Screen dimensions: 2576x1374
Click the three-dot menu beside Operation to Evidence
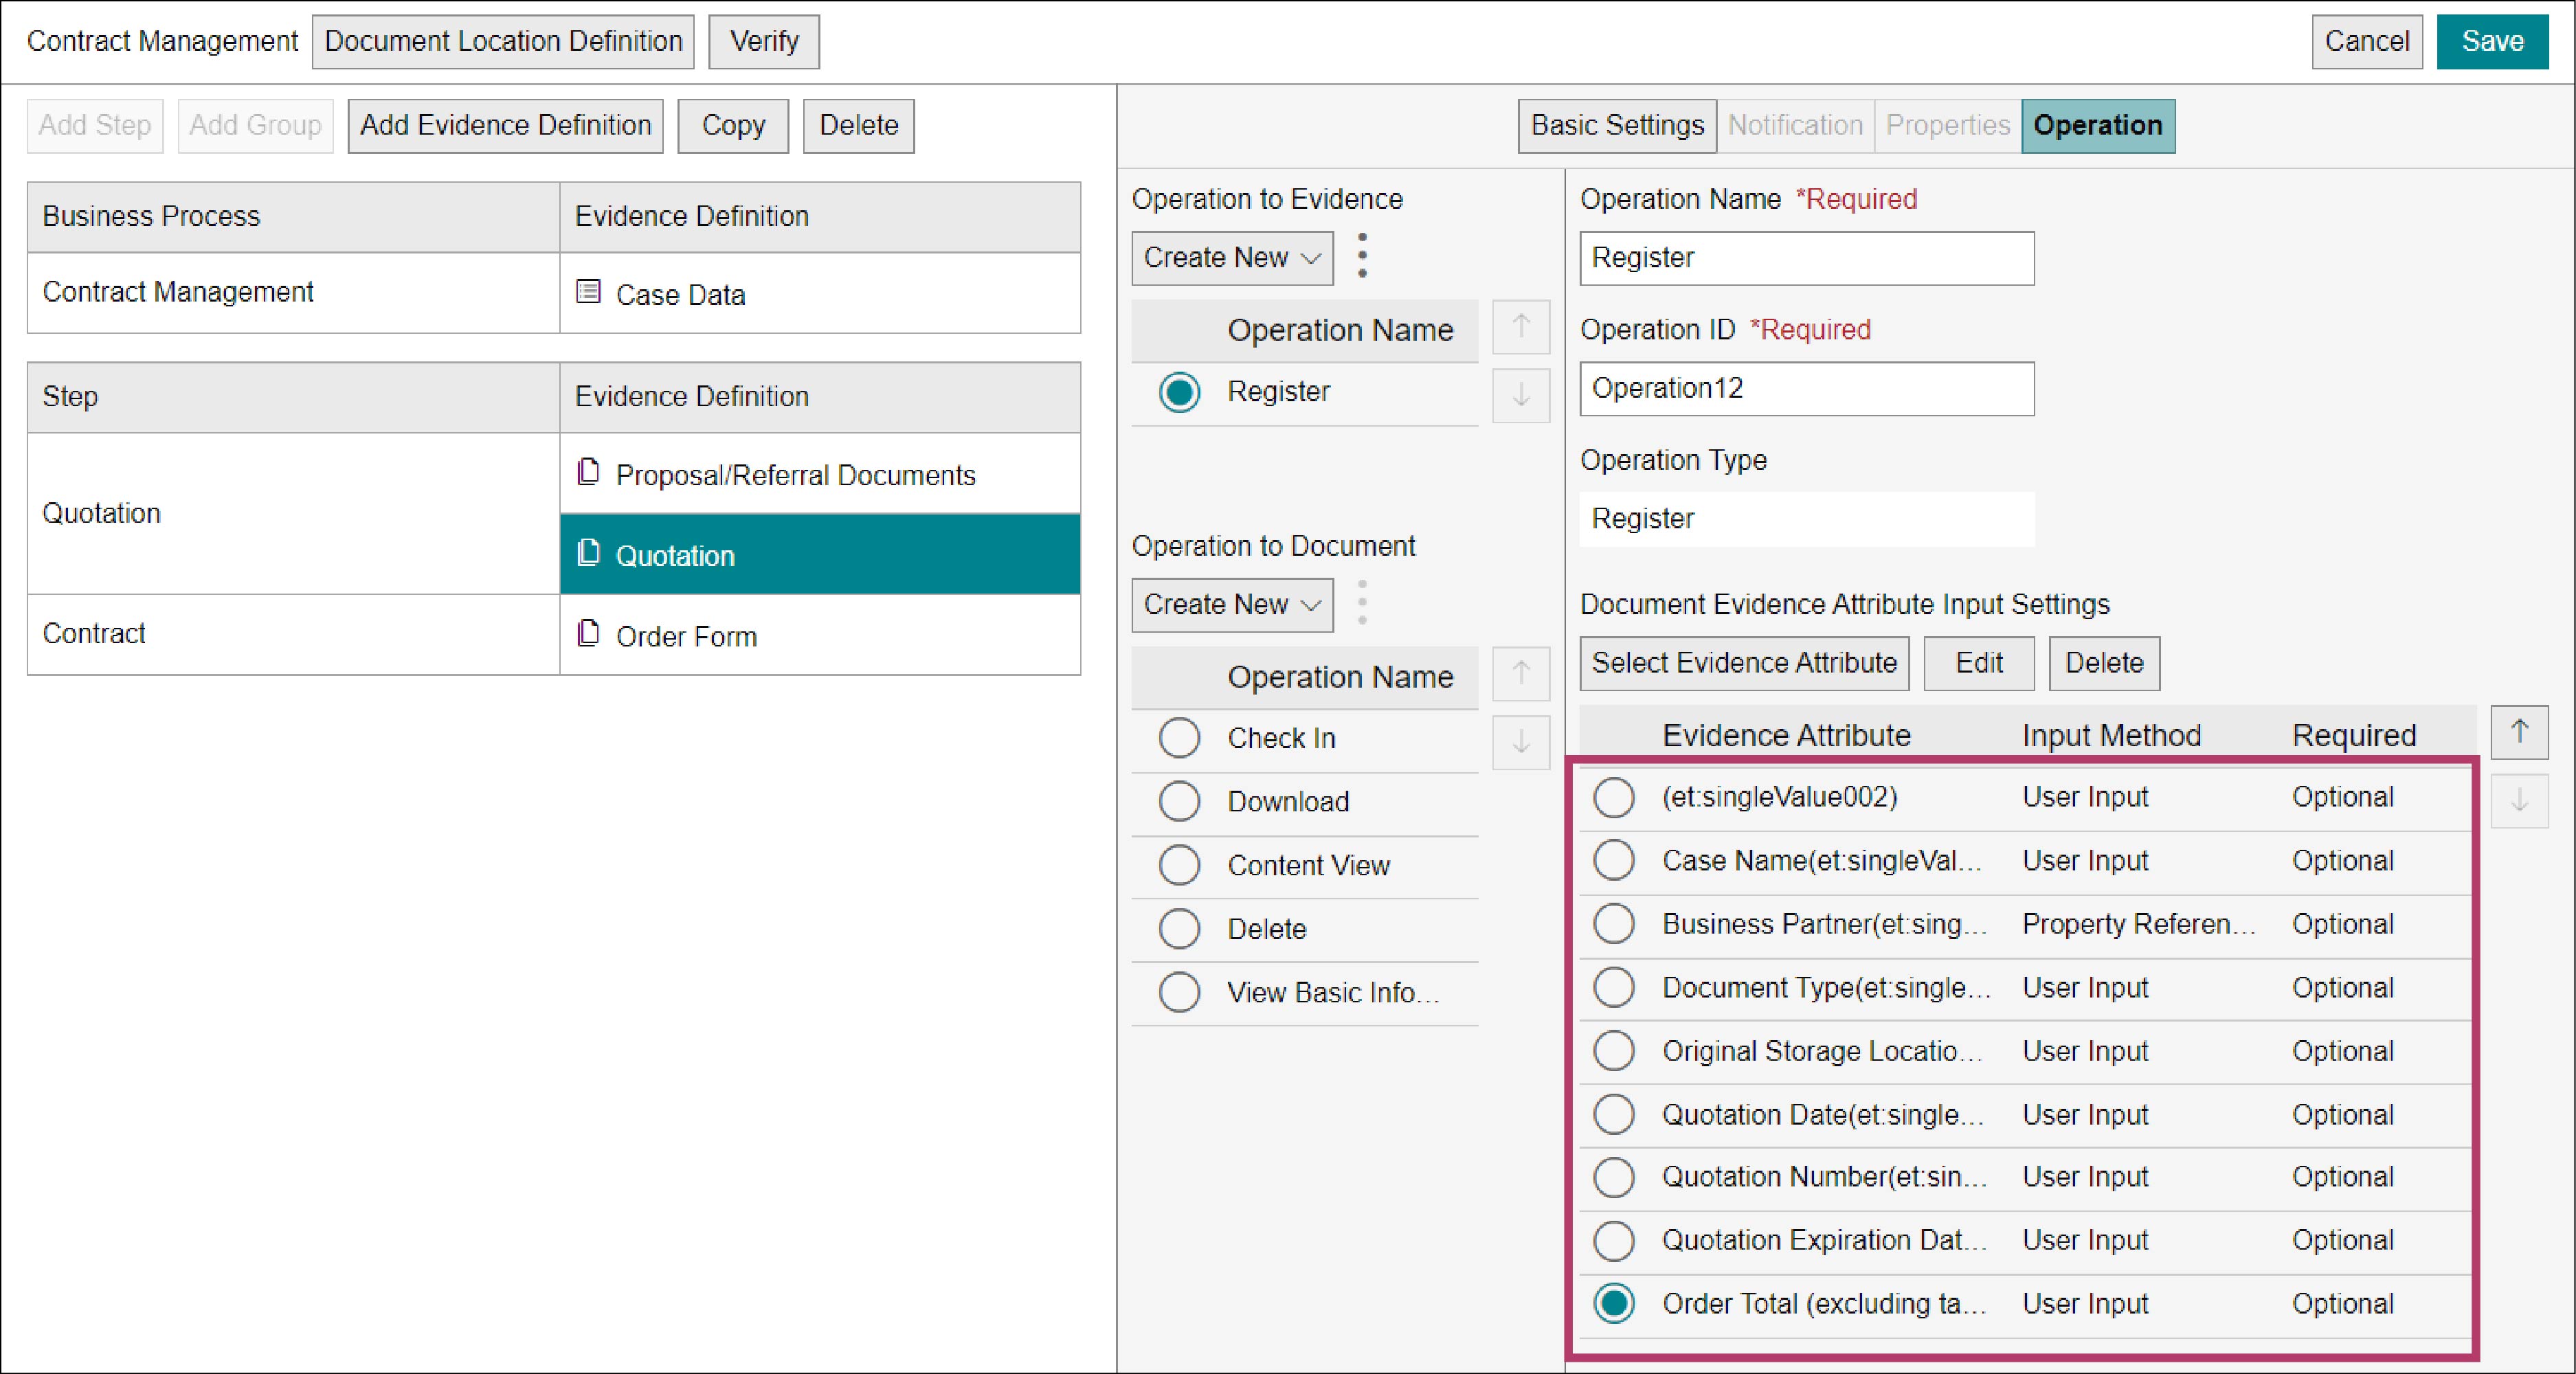1362,257
